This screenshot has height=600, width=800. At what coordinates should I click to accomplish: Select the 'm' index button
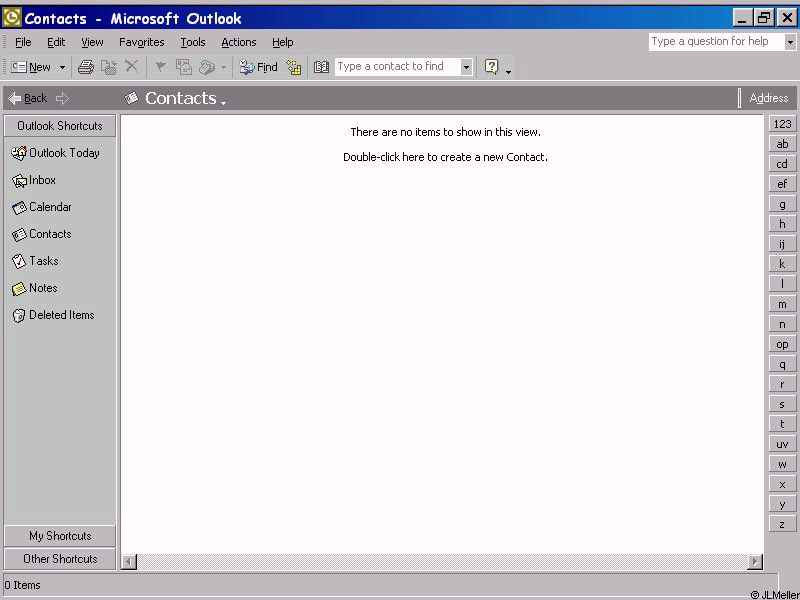[782, 304]
